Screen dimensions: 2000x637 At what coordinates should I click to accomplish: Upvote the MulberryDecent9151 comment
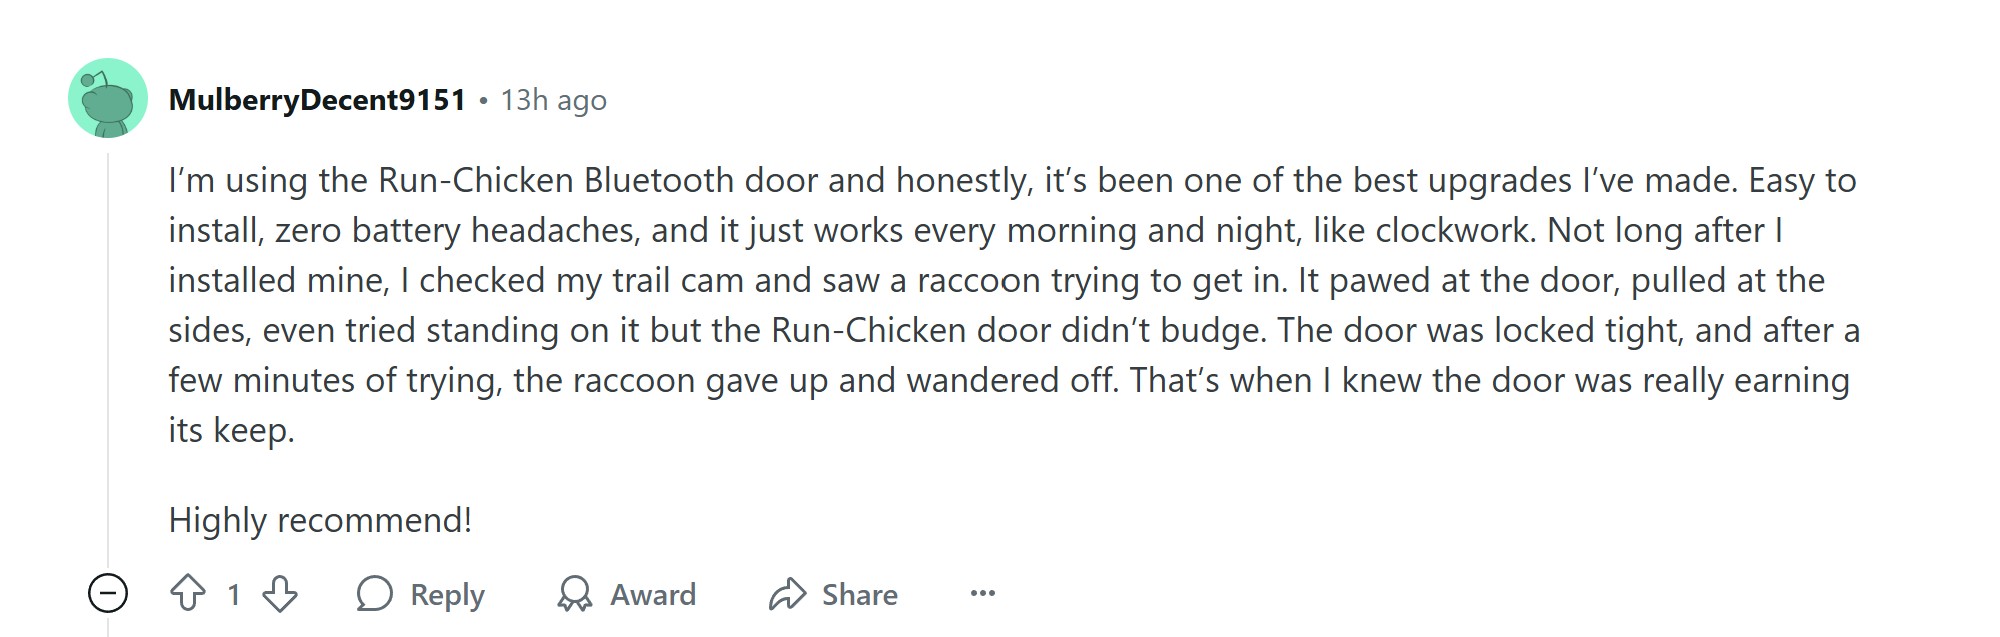(x=188, y=594)
